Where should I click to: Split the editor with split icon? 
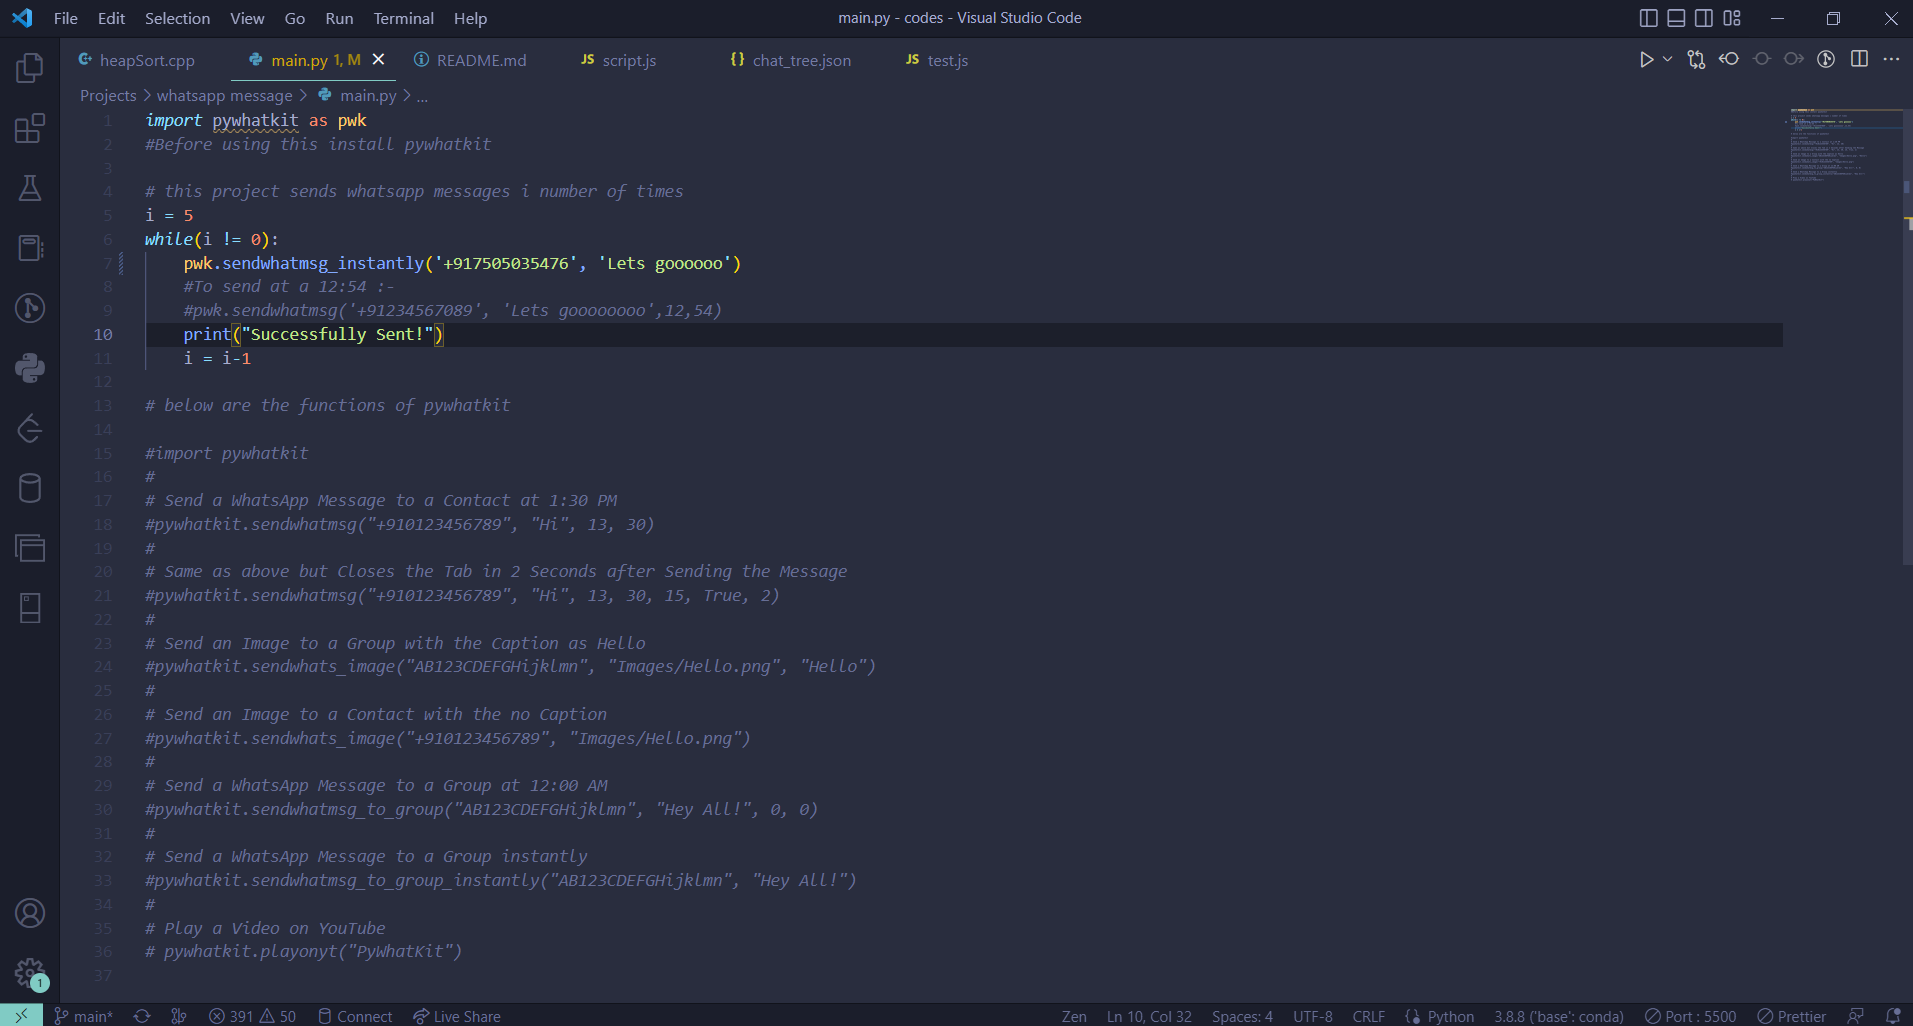1861,59
